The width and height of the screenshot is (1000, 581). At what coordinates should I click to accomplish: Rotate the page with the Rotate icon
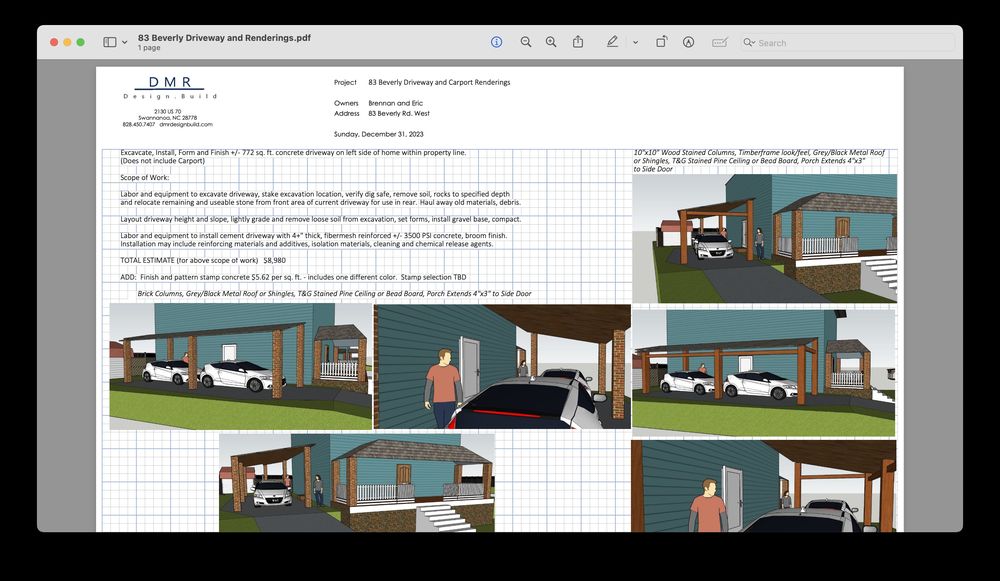click(x=662, y=42)
